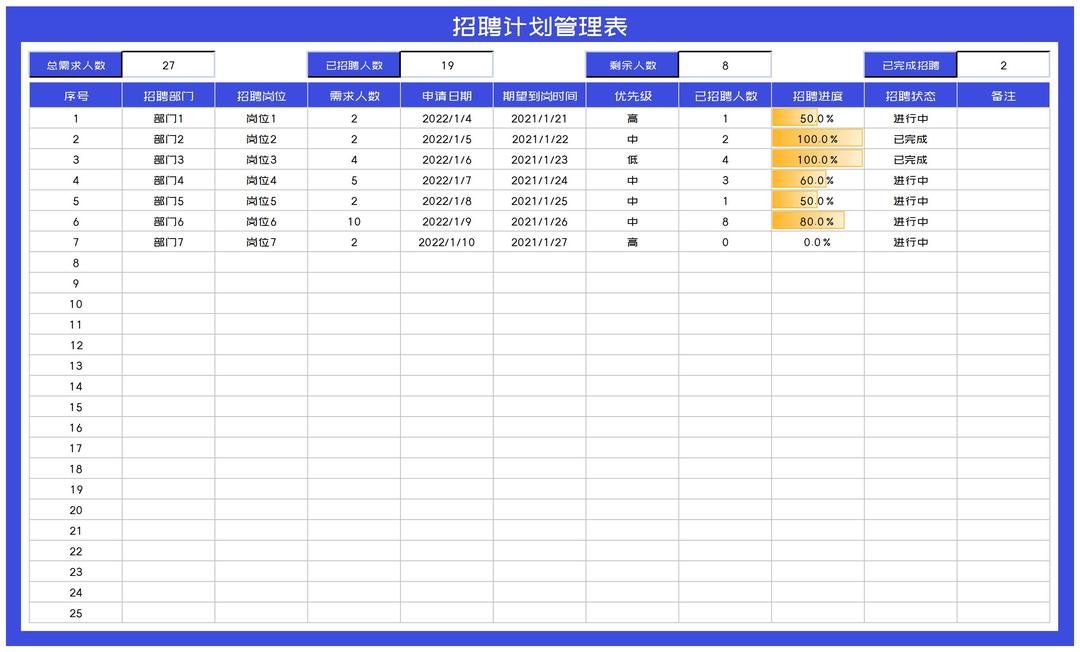Select the 部门7 department cell

169,242
